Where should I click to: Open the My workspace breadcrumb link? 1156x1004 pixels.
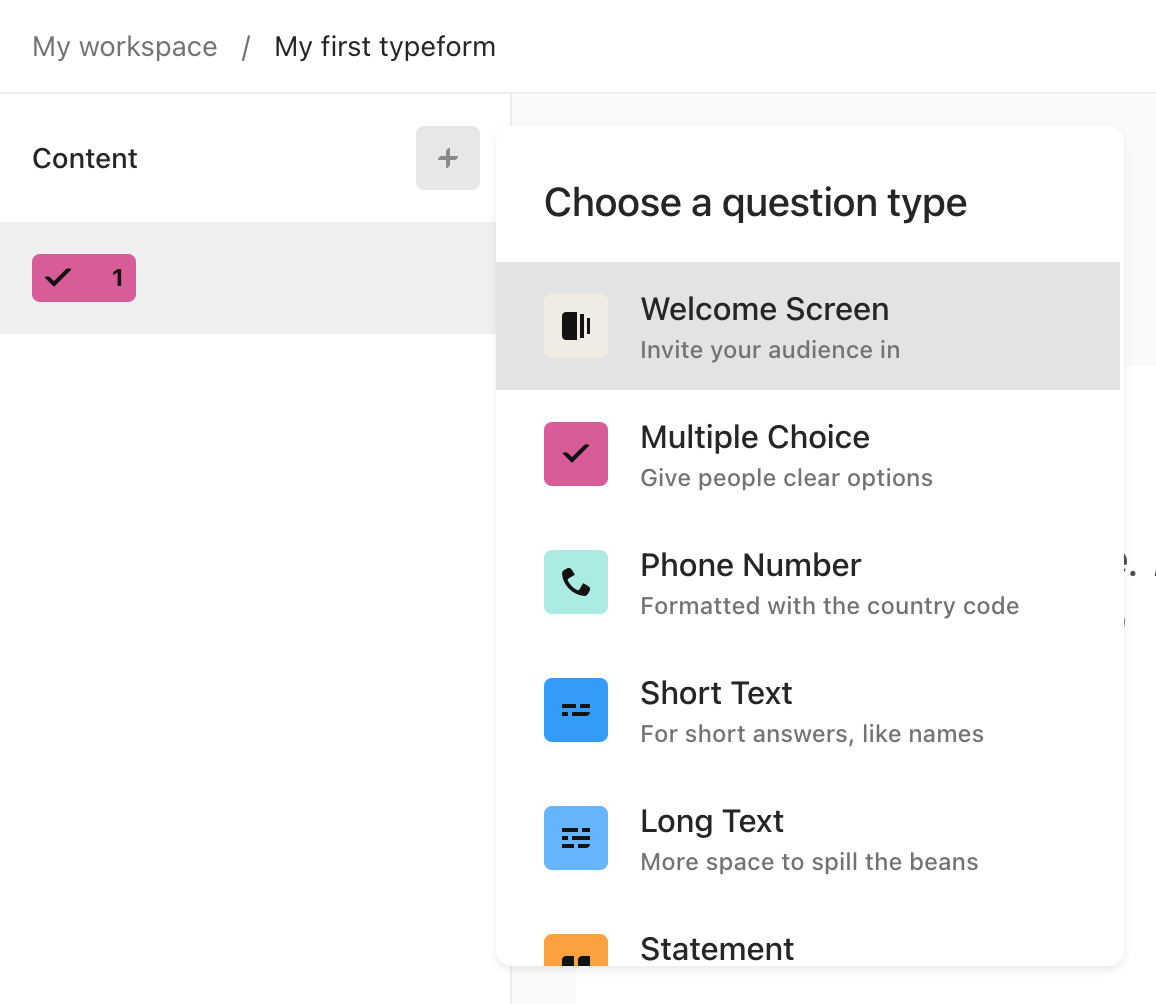[x=125, y=46]
